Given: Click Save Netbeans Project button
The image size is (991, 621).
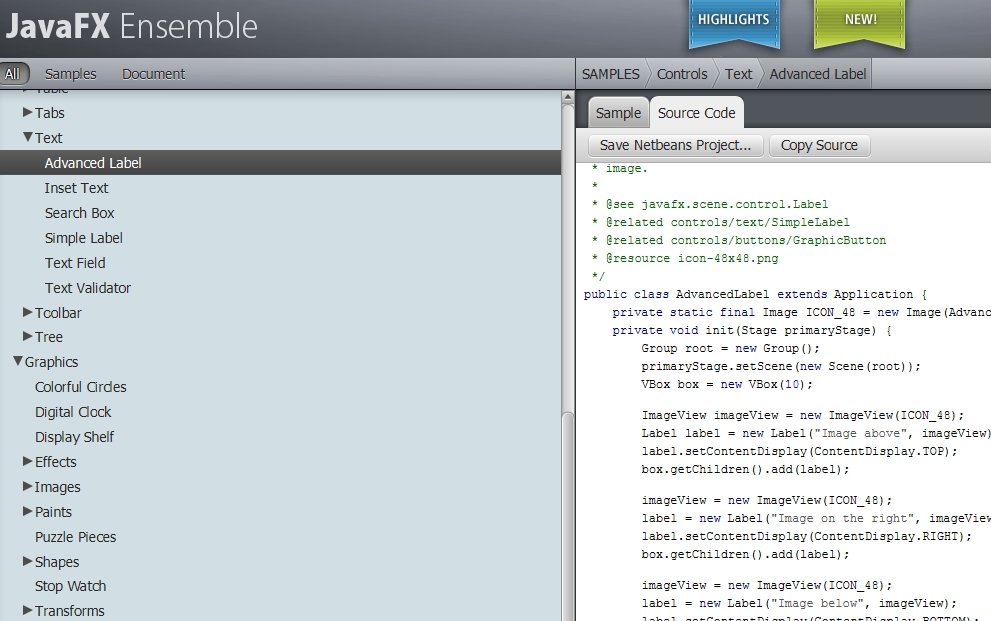Looking at the screenshot, I should 675,145.
